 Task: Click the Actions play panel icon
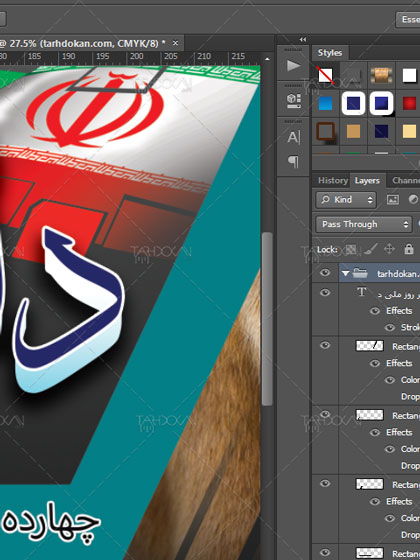point(293,65)
